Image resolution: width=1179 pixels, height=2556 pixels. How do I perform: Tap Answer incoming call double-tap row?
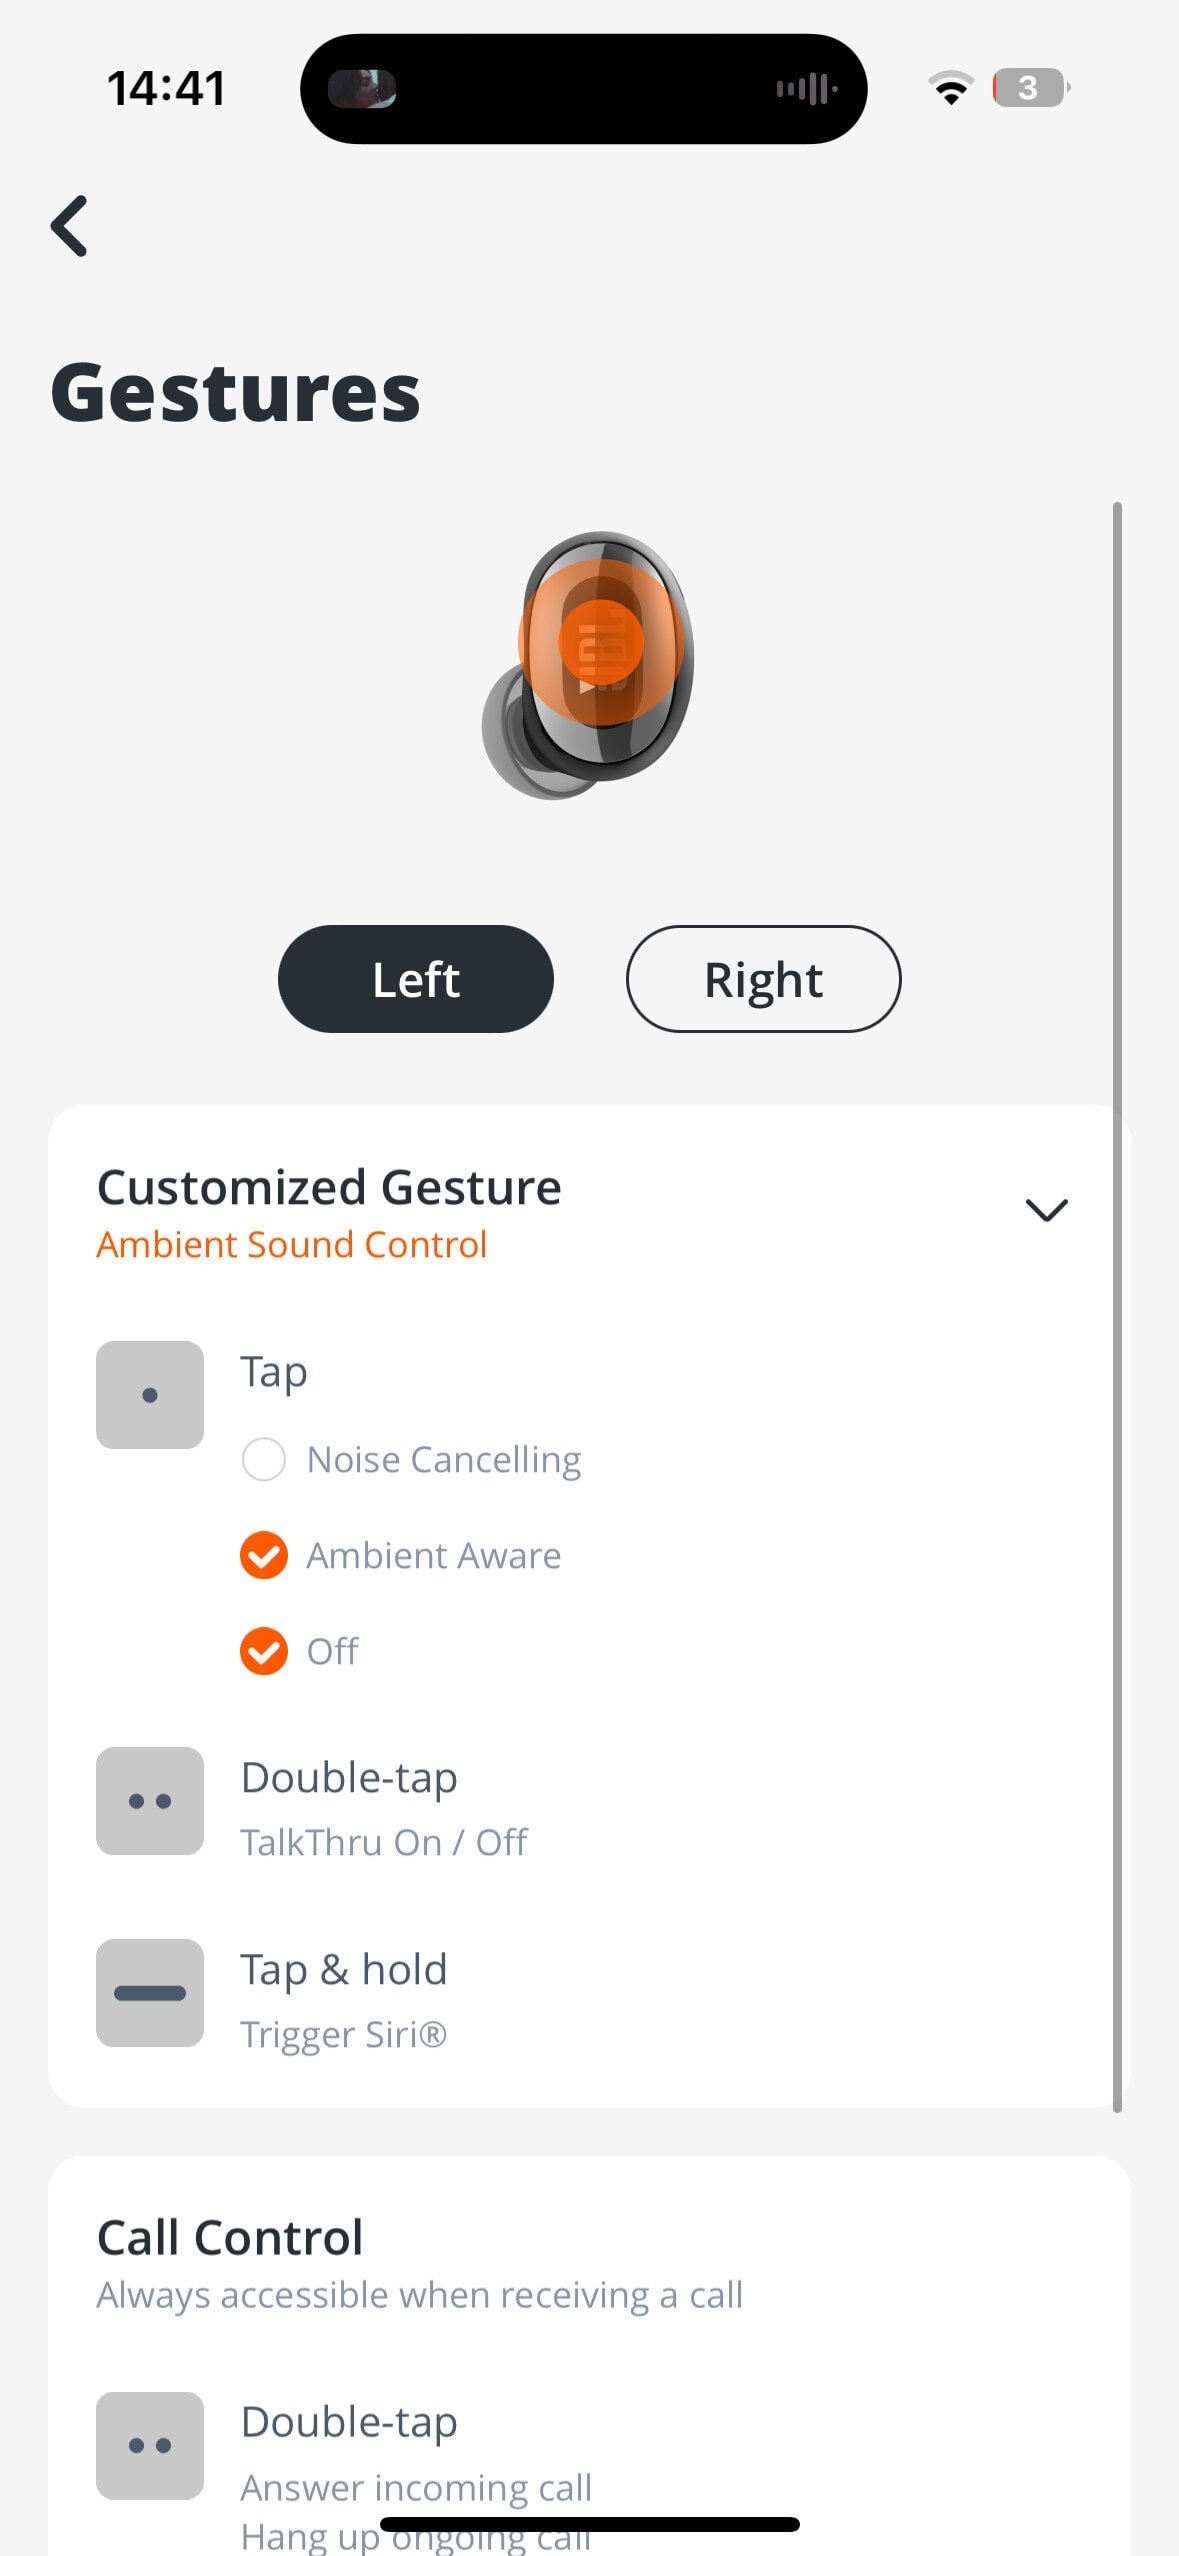click(x=416, y=2487)
